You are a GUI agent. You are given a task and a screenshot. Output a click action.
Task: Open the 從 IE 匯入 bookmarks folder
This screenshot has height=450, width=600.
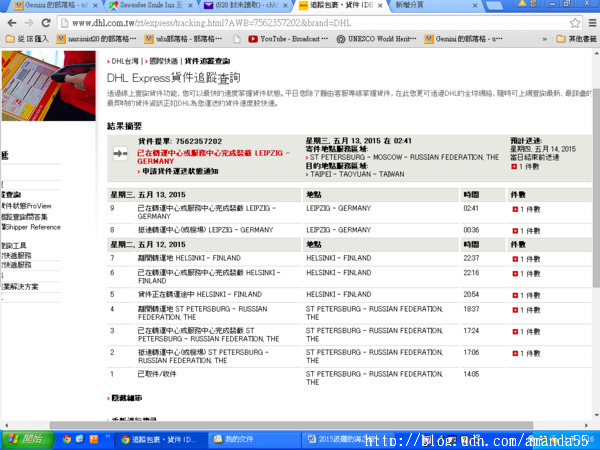pos(28,39)
